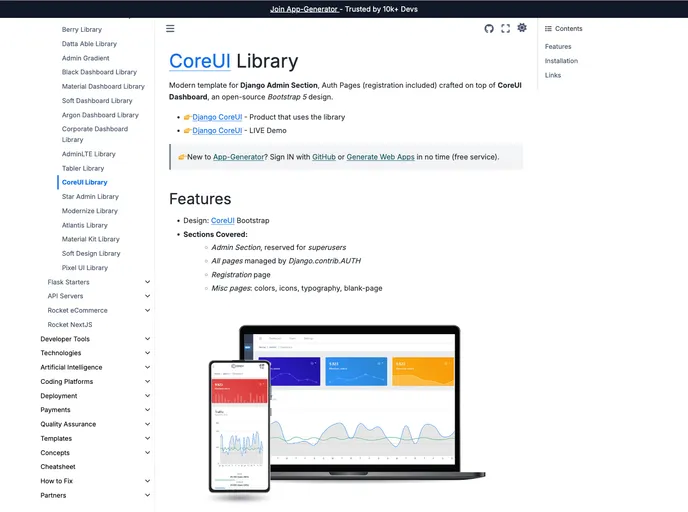Expand How to Fix chevron
Image resolution: width=688 pixels, height=512 pixels.
point(147,481)
